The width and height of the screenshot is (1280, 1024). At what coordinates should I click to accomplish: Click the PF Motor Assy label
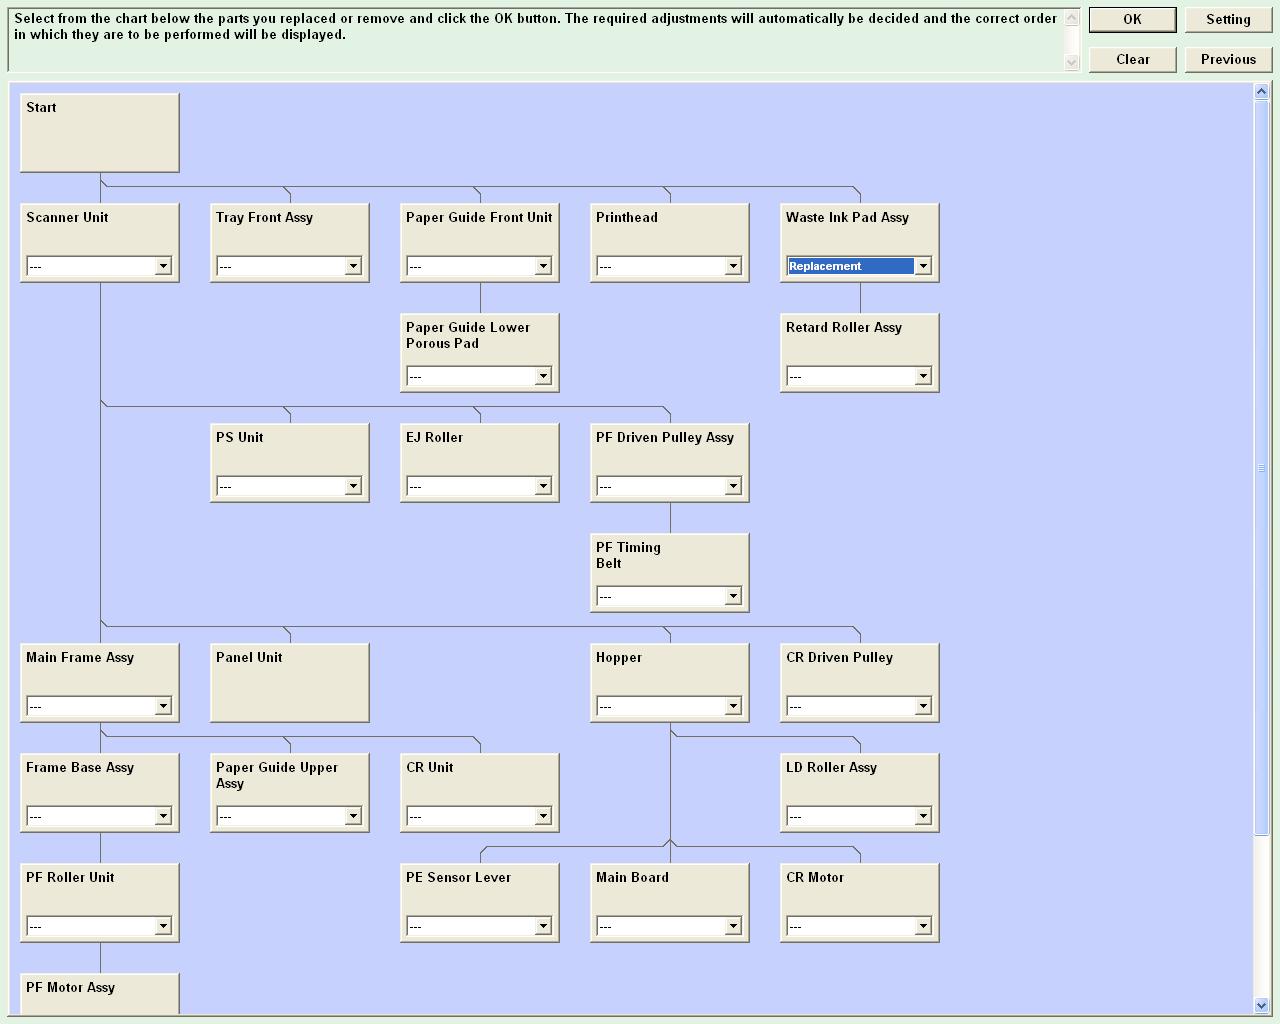pos(70,987)
